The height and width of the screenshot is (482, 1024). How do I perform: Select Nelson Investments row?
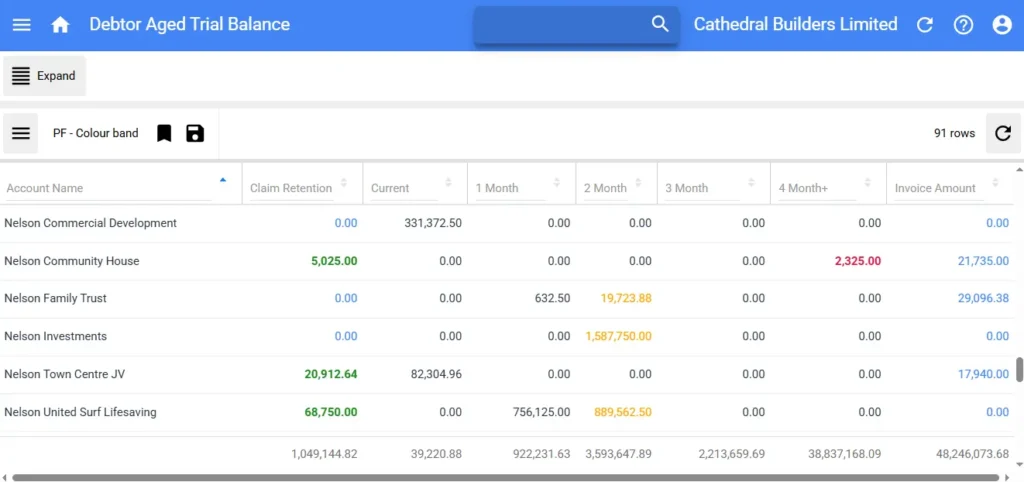tap(507, 336)
